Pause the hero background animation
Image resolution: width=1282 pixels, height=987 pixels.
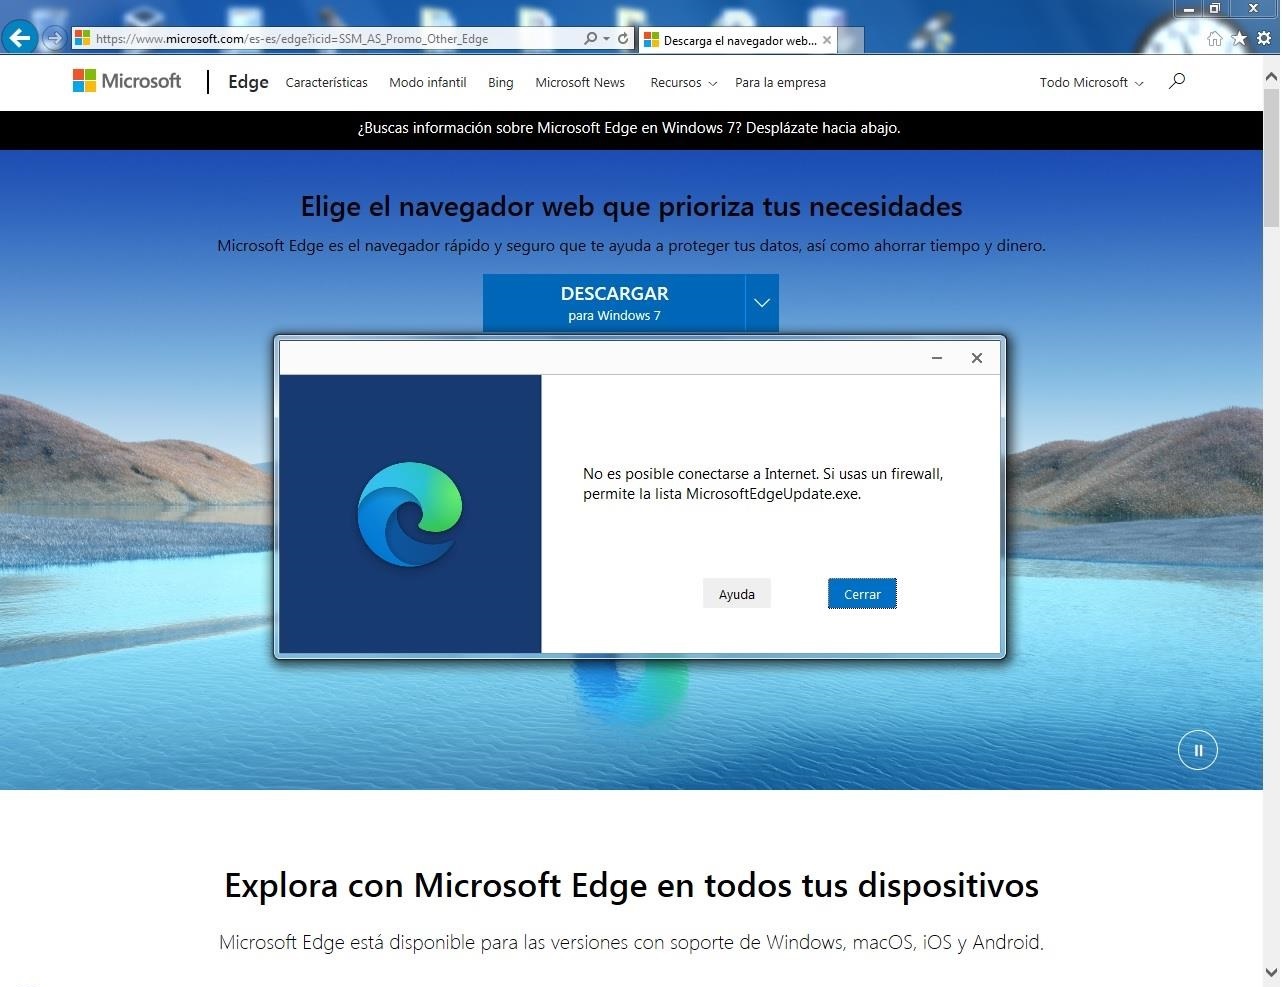1198,750
